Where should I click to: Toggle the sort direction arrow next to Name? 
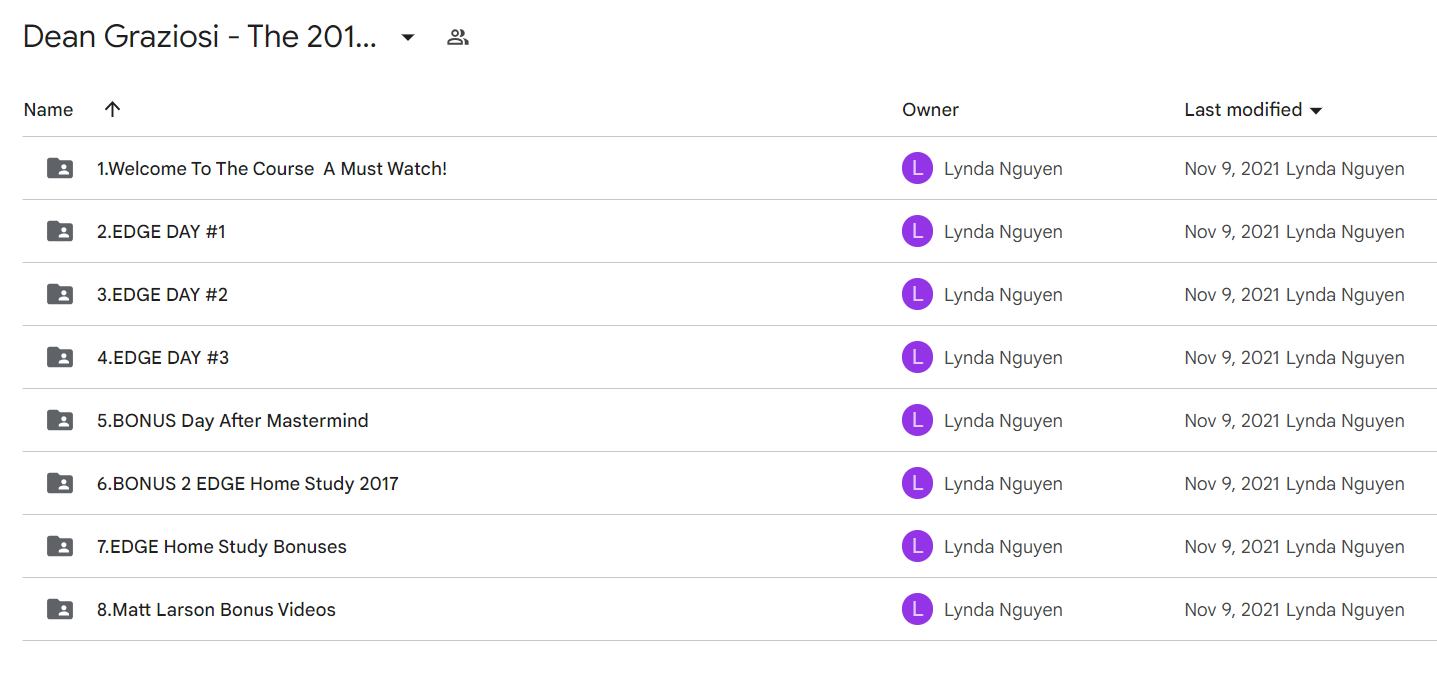coord(112,109)
